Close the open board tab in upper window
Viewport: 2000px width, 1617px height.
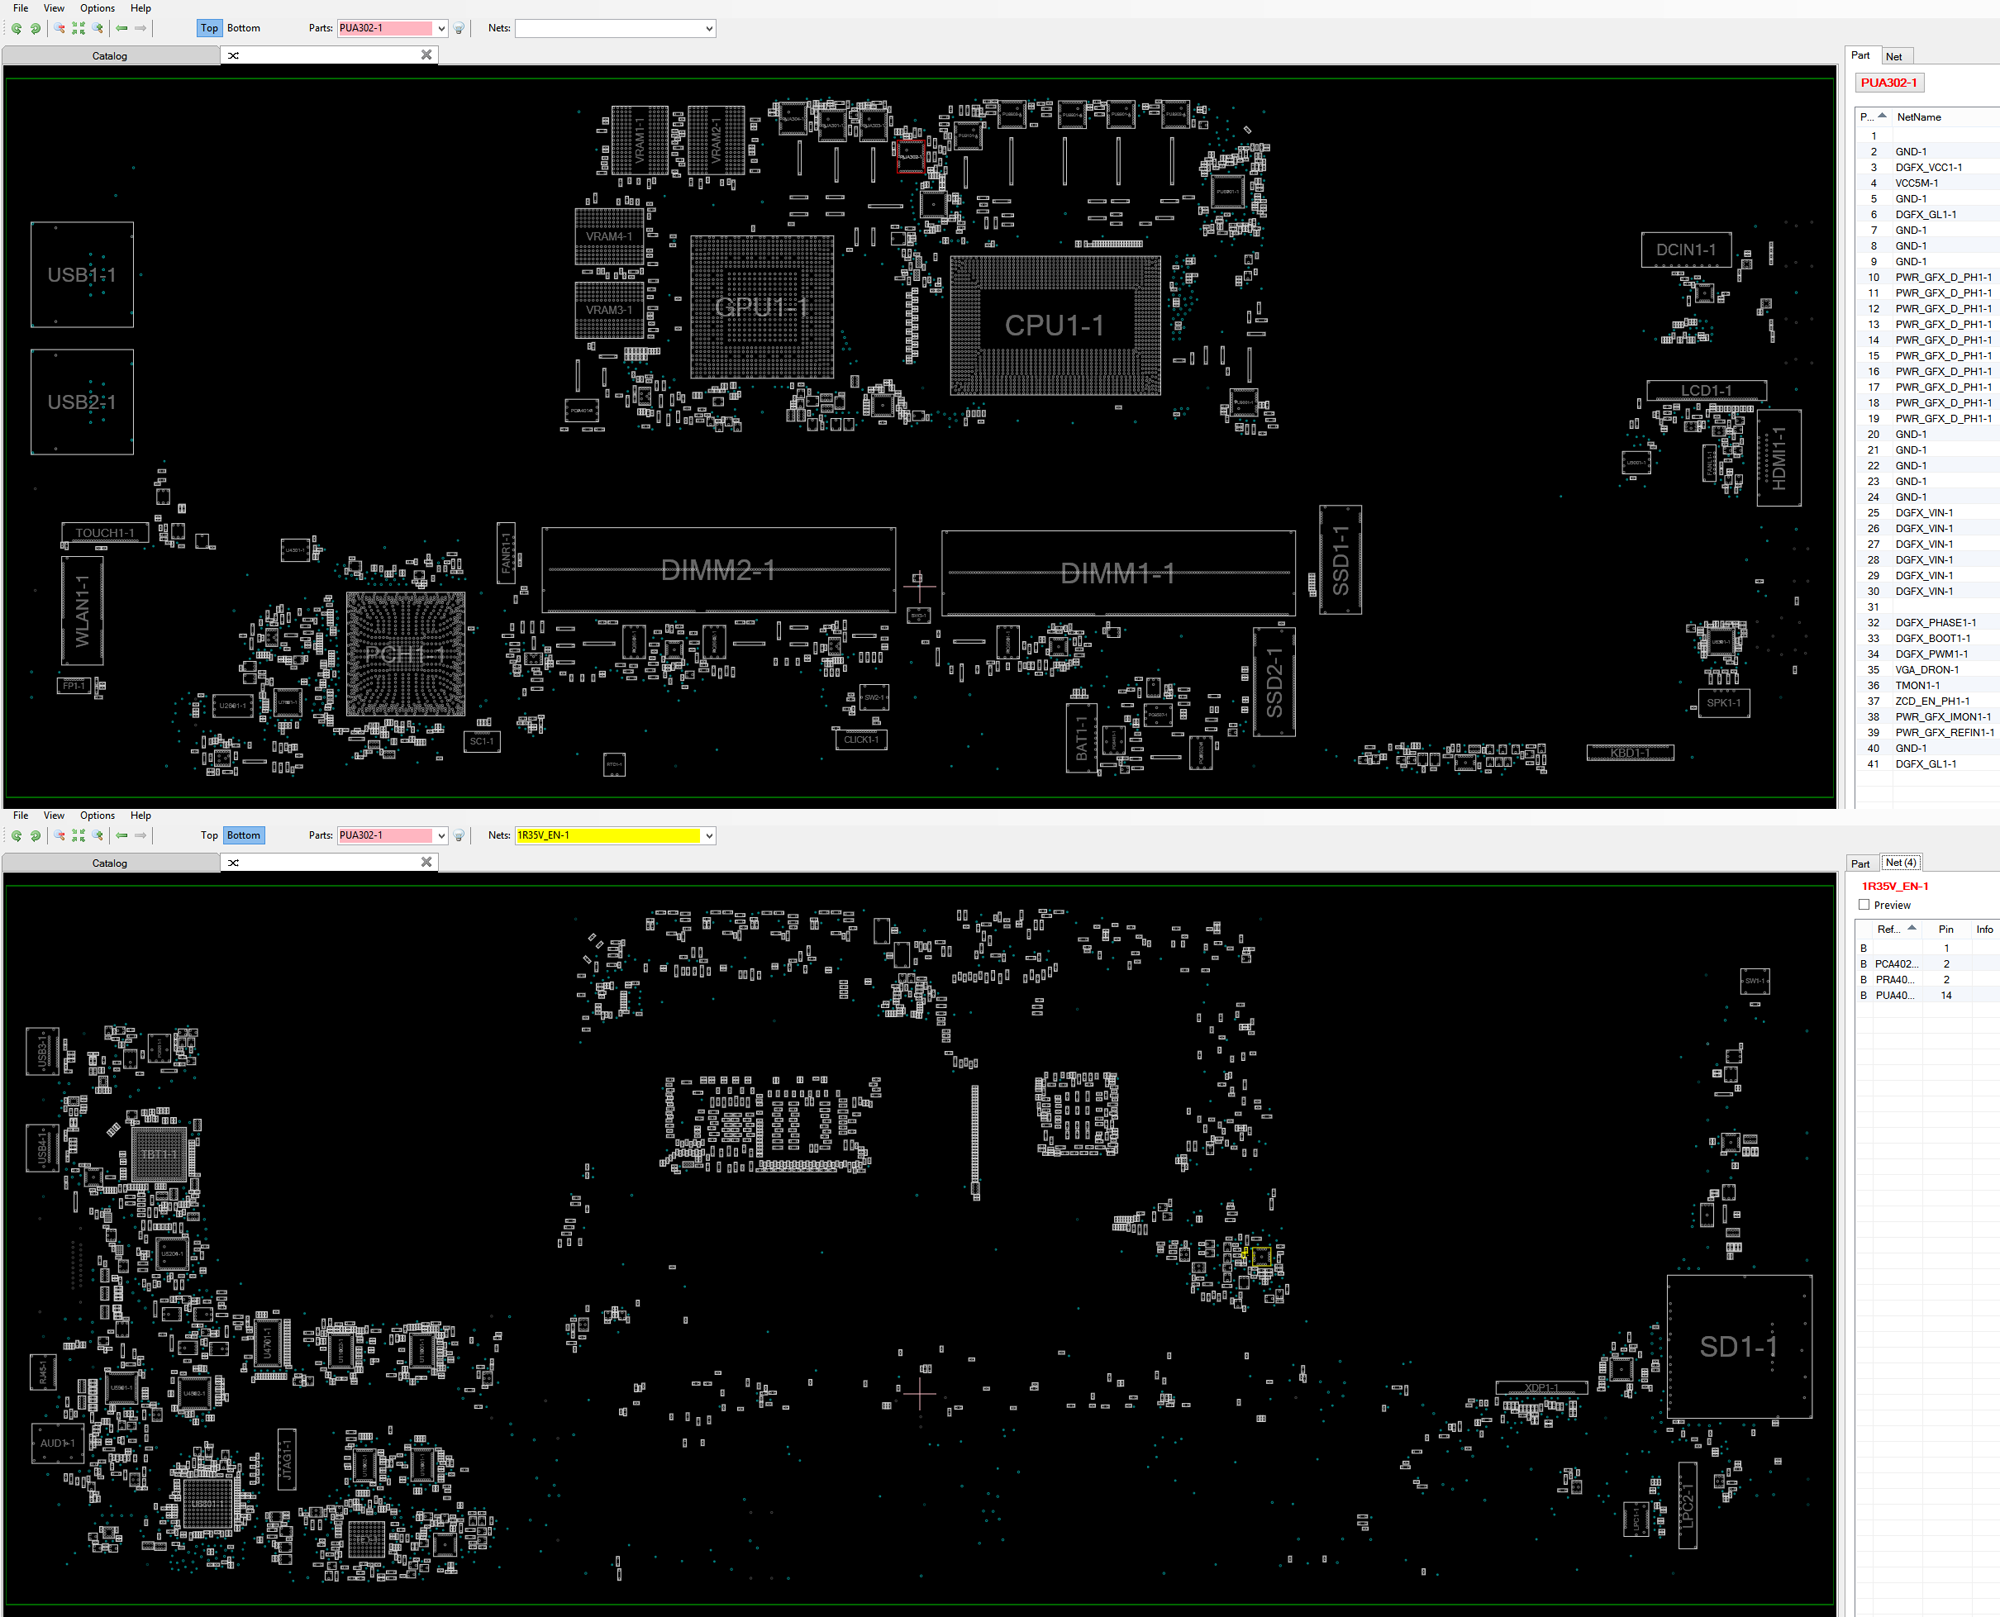[426, 55]
